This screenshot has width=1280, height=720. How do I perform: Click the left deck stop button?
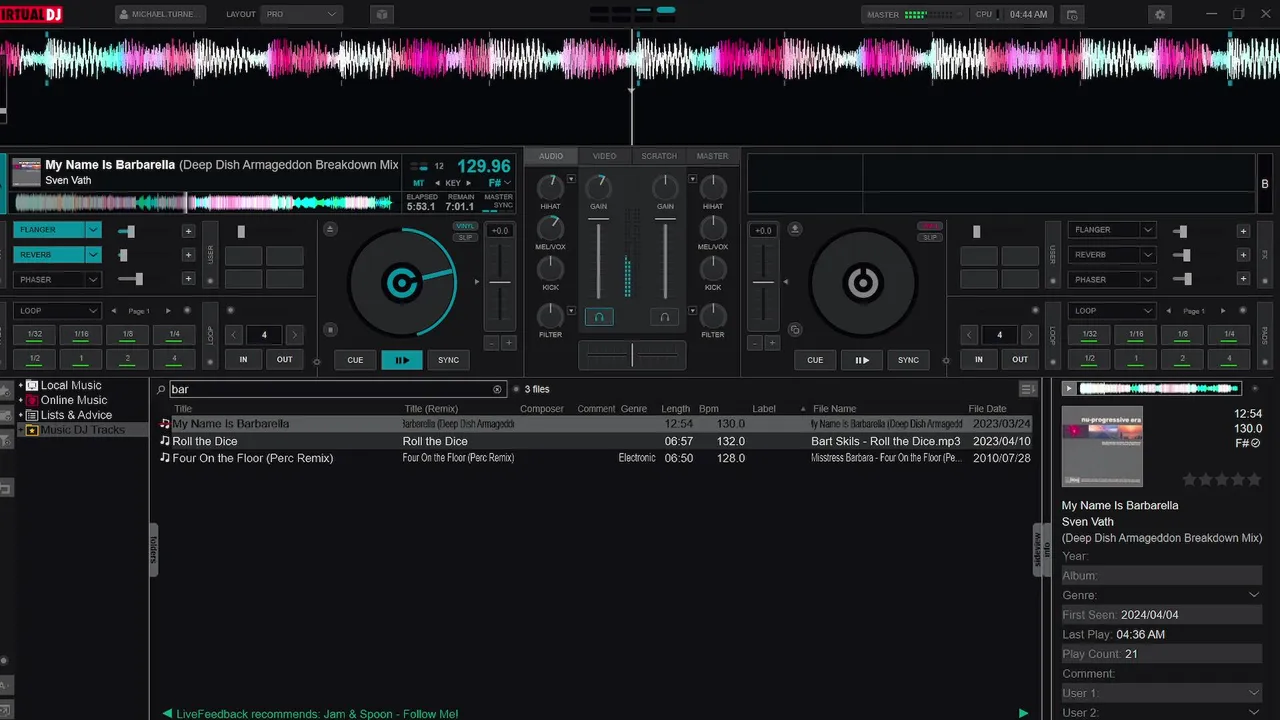332,329
